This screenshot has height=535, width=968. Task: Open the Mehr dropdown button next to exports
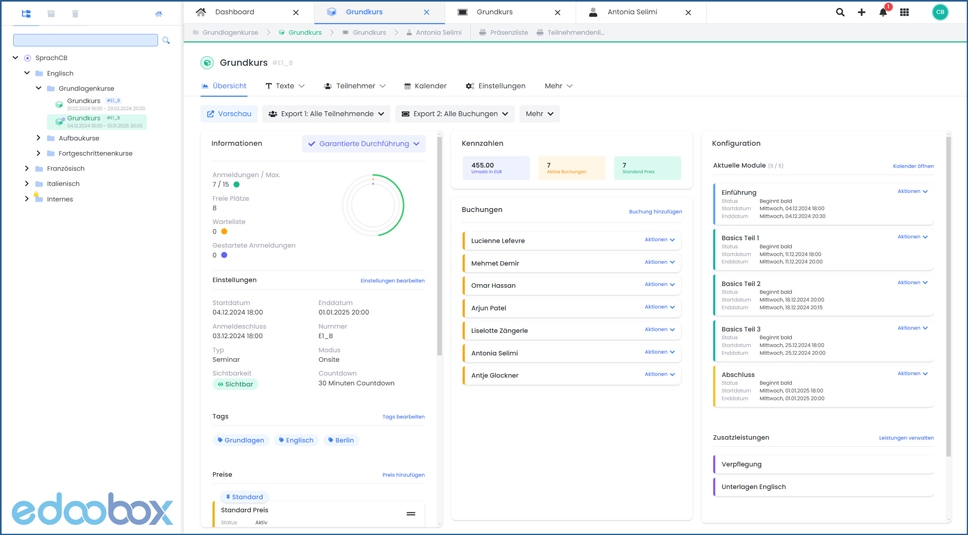pyautogui.click(x=539, y=114)
